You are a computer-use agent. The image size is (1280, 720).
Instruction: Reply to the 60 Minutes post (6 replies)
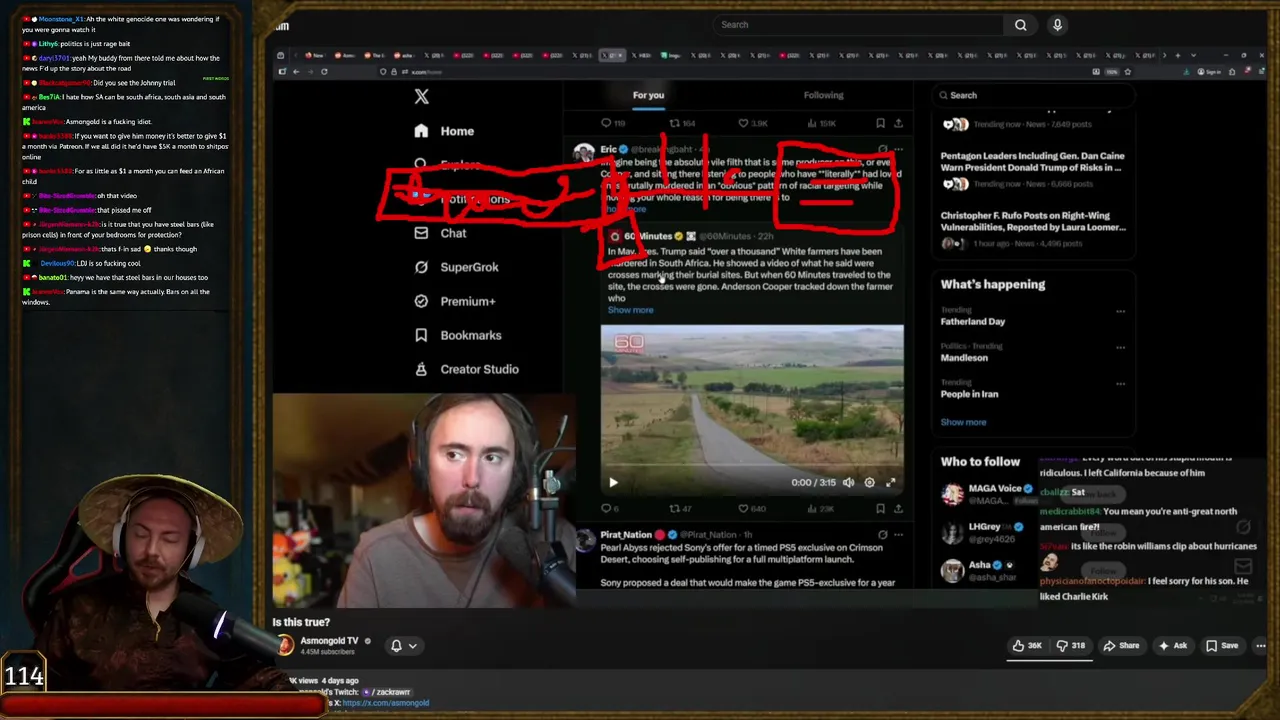609,508
